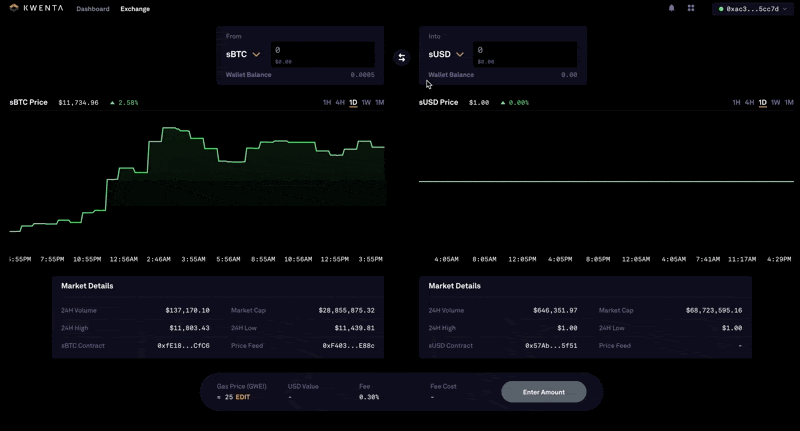
Task: Open the grid apps menu icon
Action: pyautogui.click(x=691, y=8)
